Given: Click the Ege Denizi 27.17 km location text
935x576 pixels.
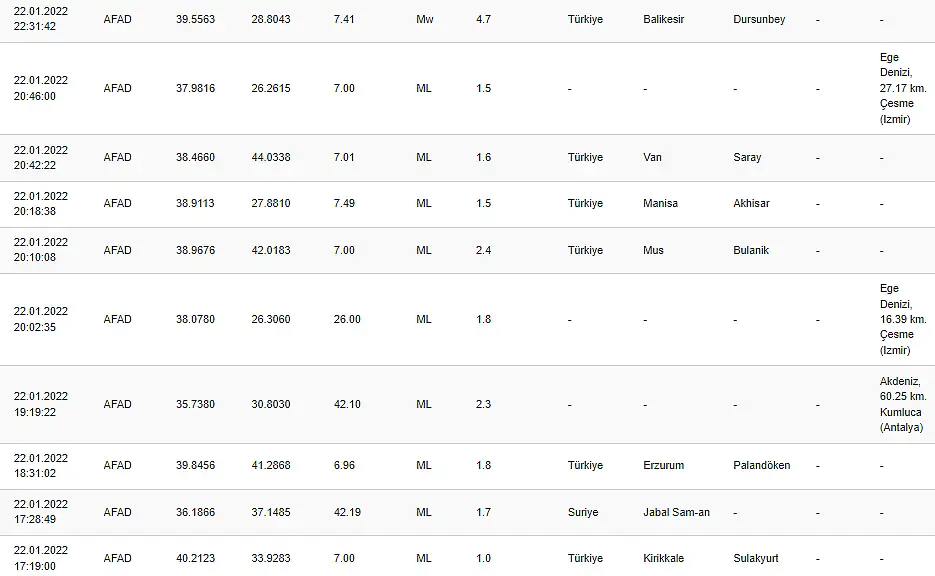Looking at the screenshot, I should point(903,88).
